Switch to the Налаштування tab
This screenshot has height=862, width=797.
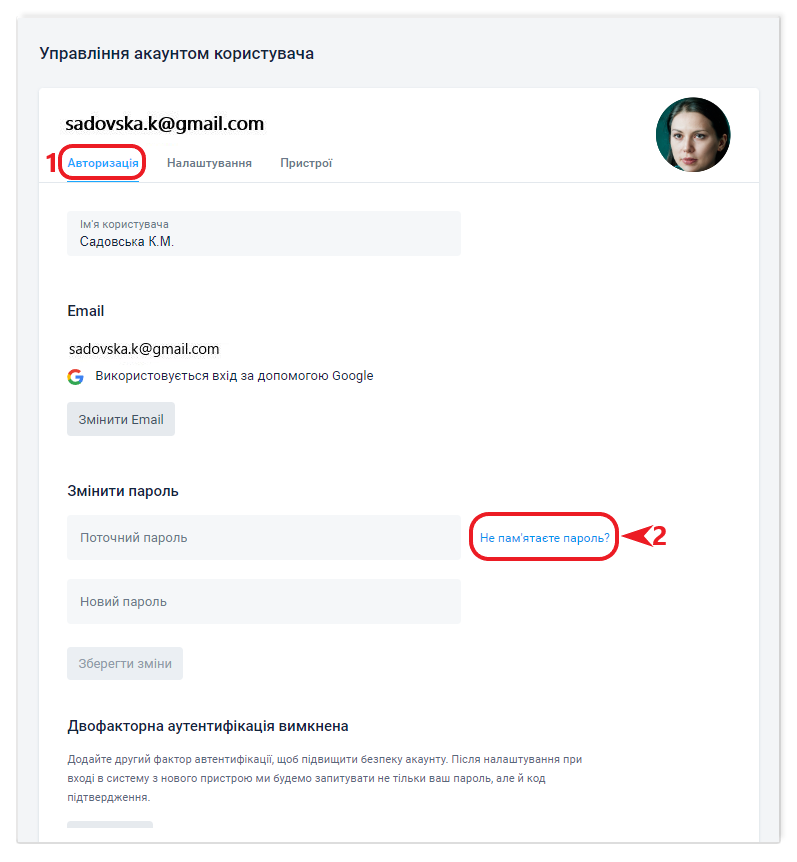209,163
